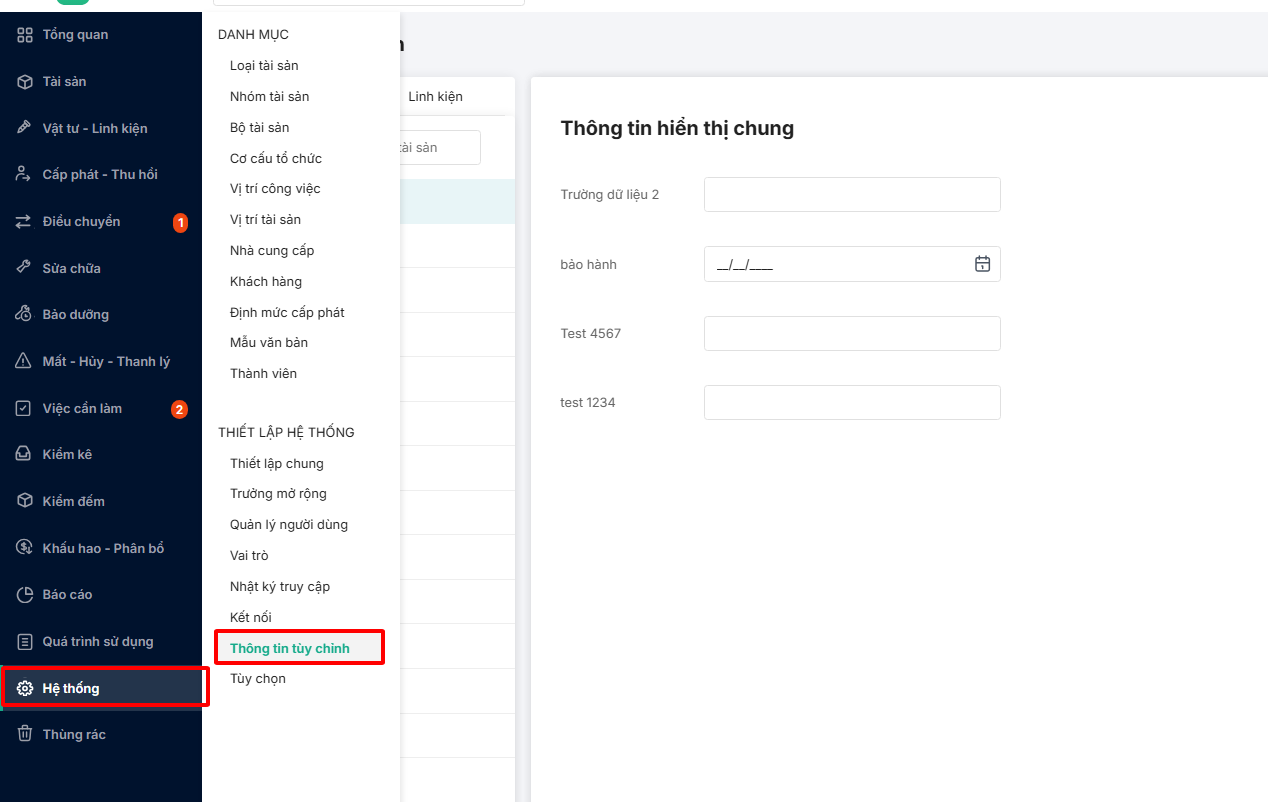
Task: Open the calendar picker for bảo hành
Action: 982,264
